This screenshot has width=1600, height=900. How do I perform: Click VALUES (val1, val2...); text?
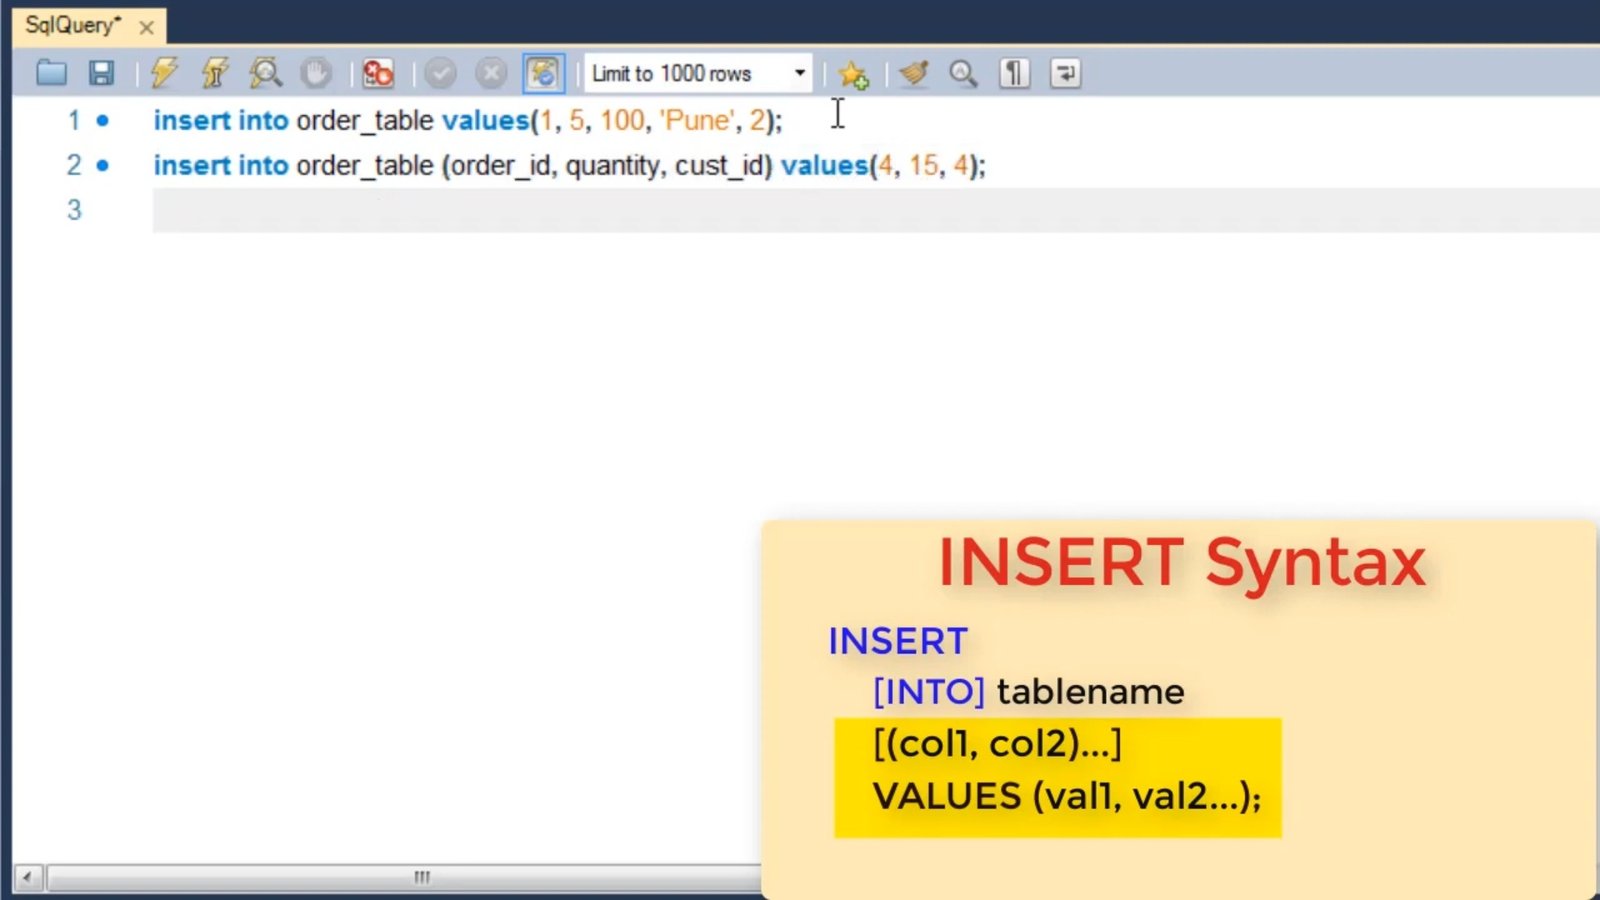(1067, 796)
